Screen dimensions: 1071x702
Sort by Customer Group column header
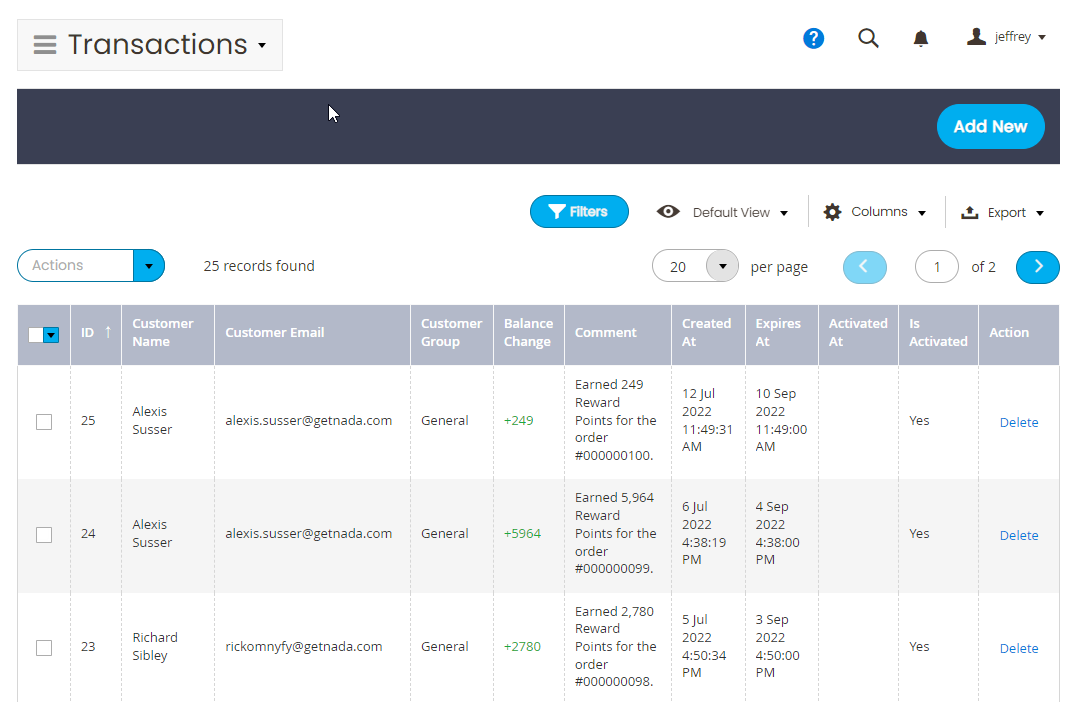[x=451, y=333]
